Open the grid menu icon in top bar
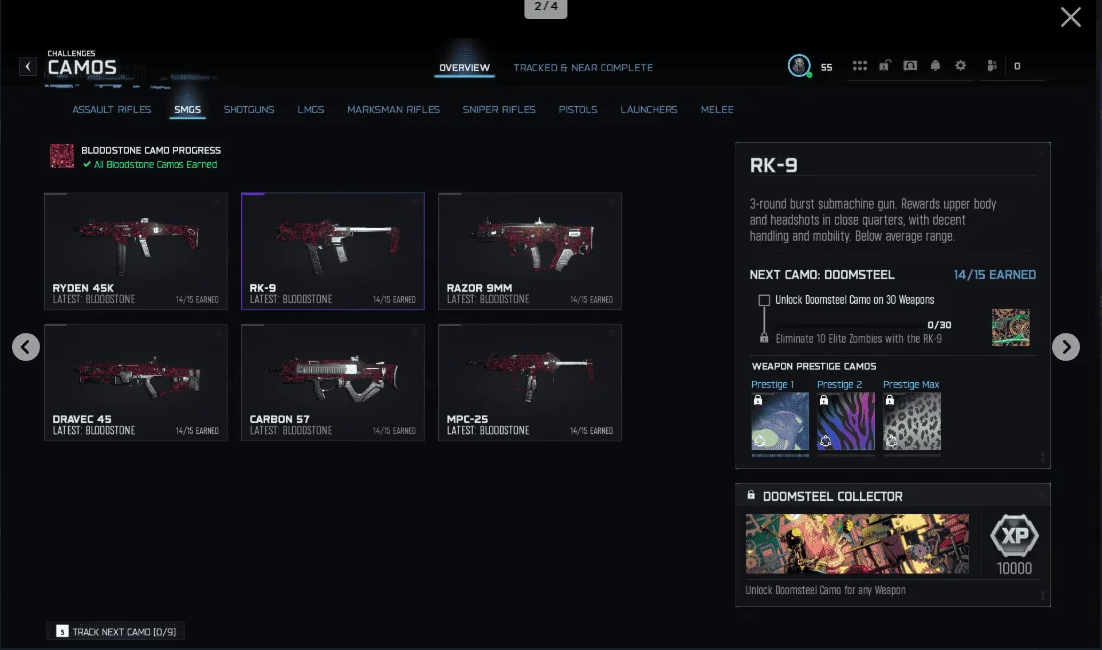This screenshot has width=1102, height=650. pos(860,66)
